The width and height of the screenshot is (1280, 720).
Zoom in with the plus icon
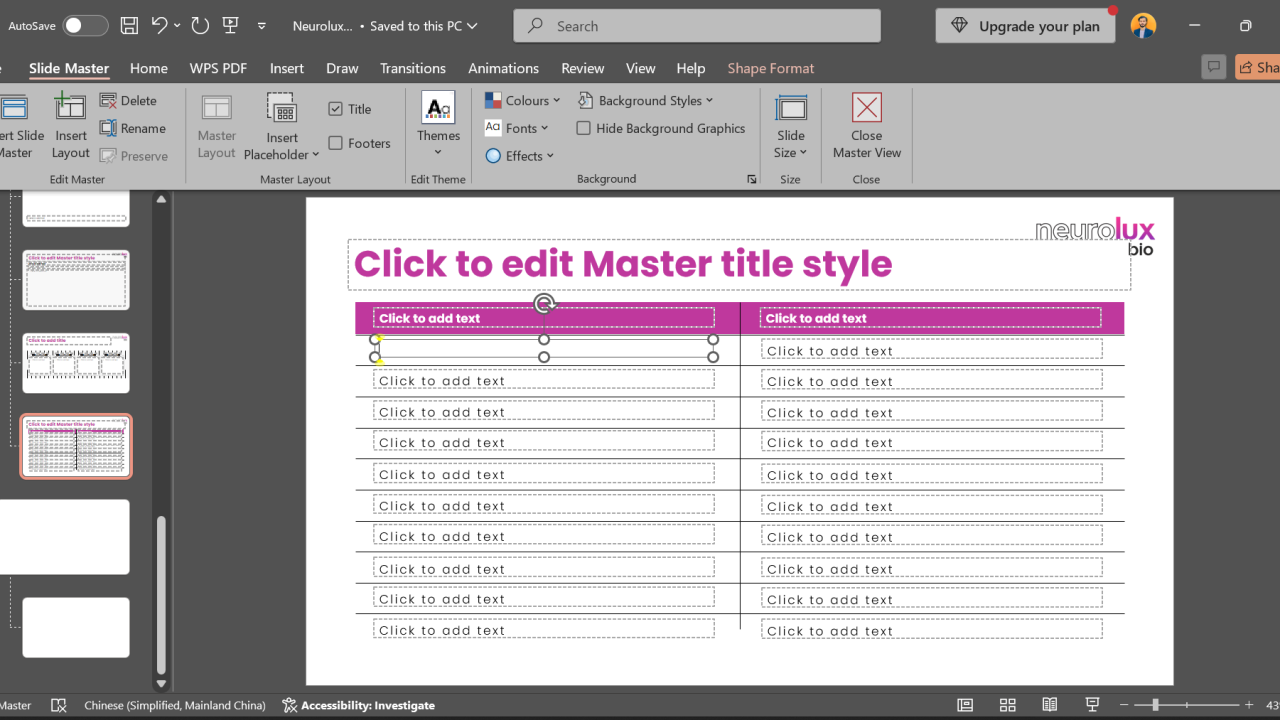point(1249,705)
